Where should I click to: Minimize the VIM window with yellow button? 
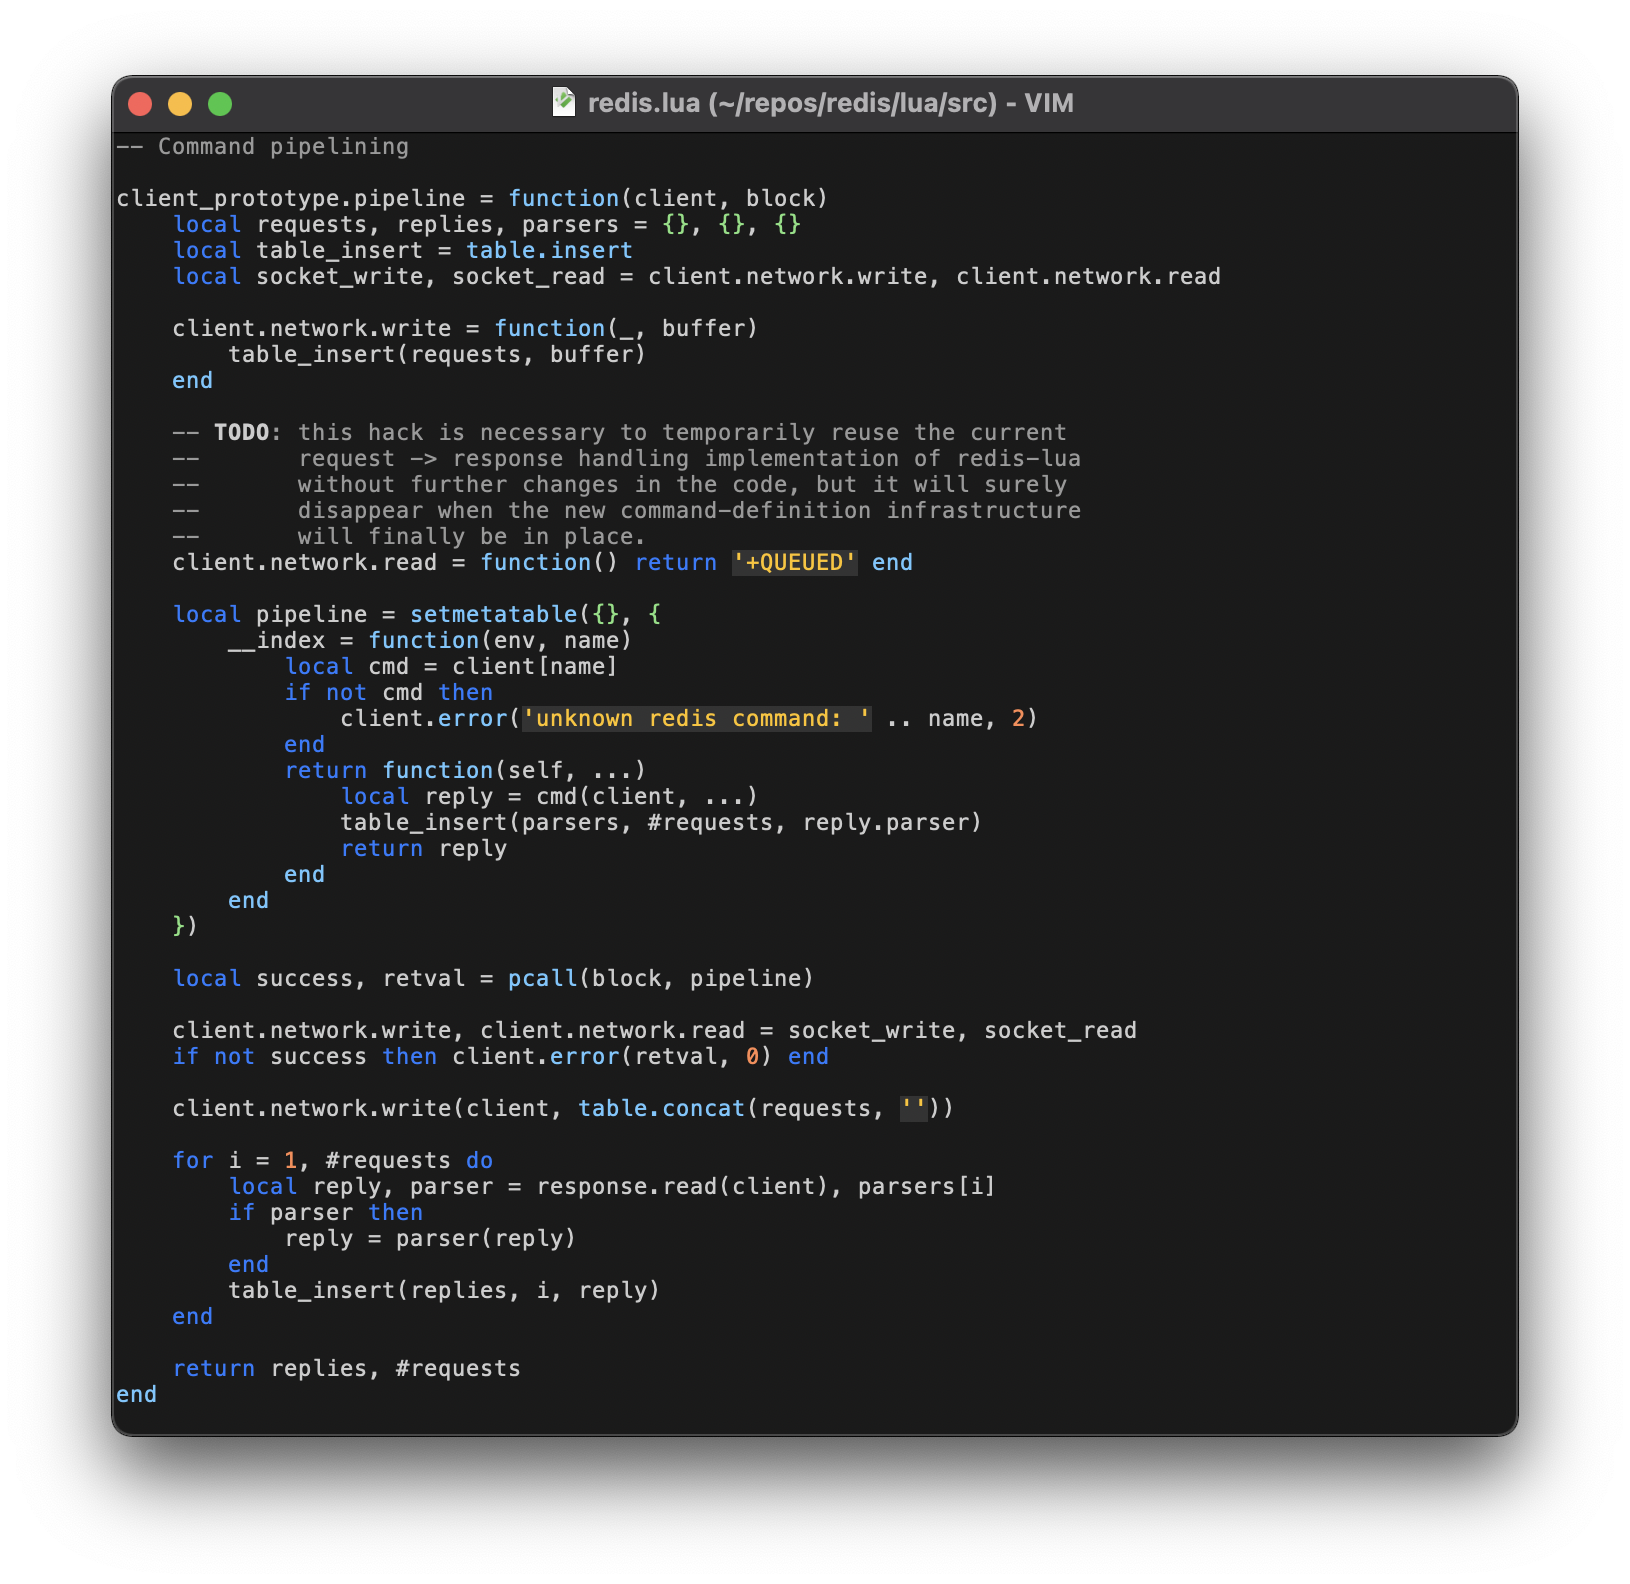(180, 104)
